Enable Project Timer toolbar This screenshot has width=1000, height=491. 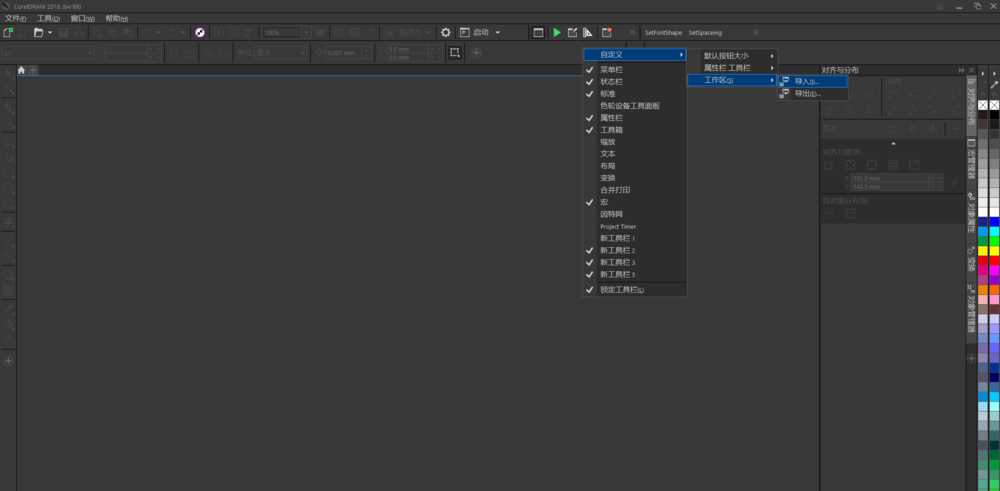pos(635,226)
